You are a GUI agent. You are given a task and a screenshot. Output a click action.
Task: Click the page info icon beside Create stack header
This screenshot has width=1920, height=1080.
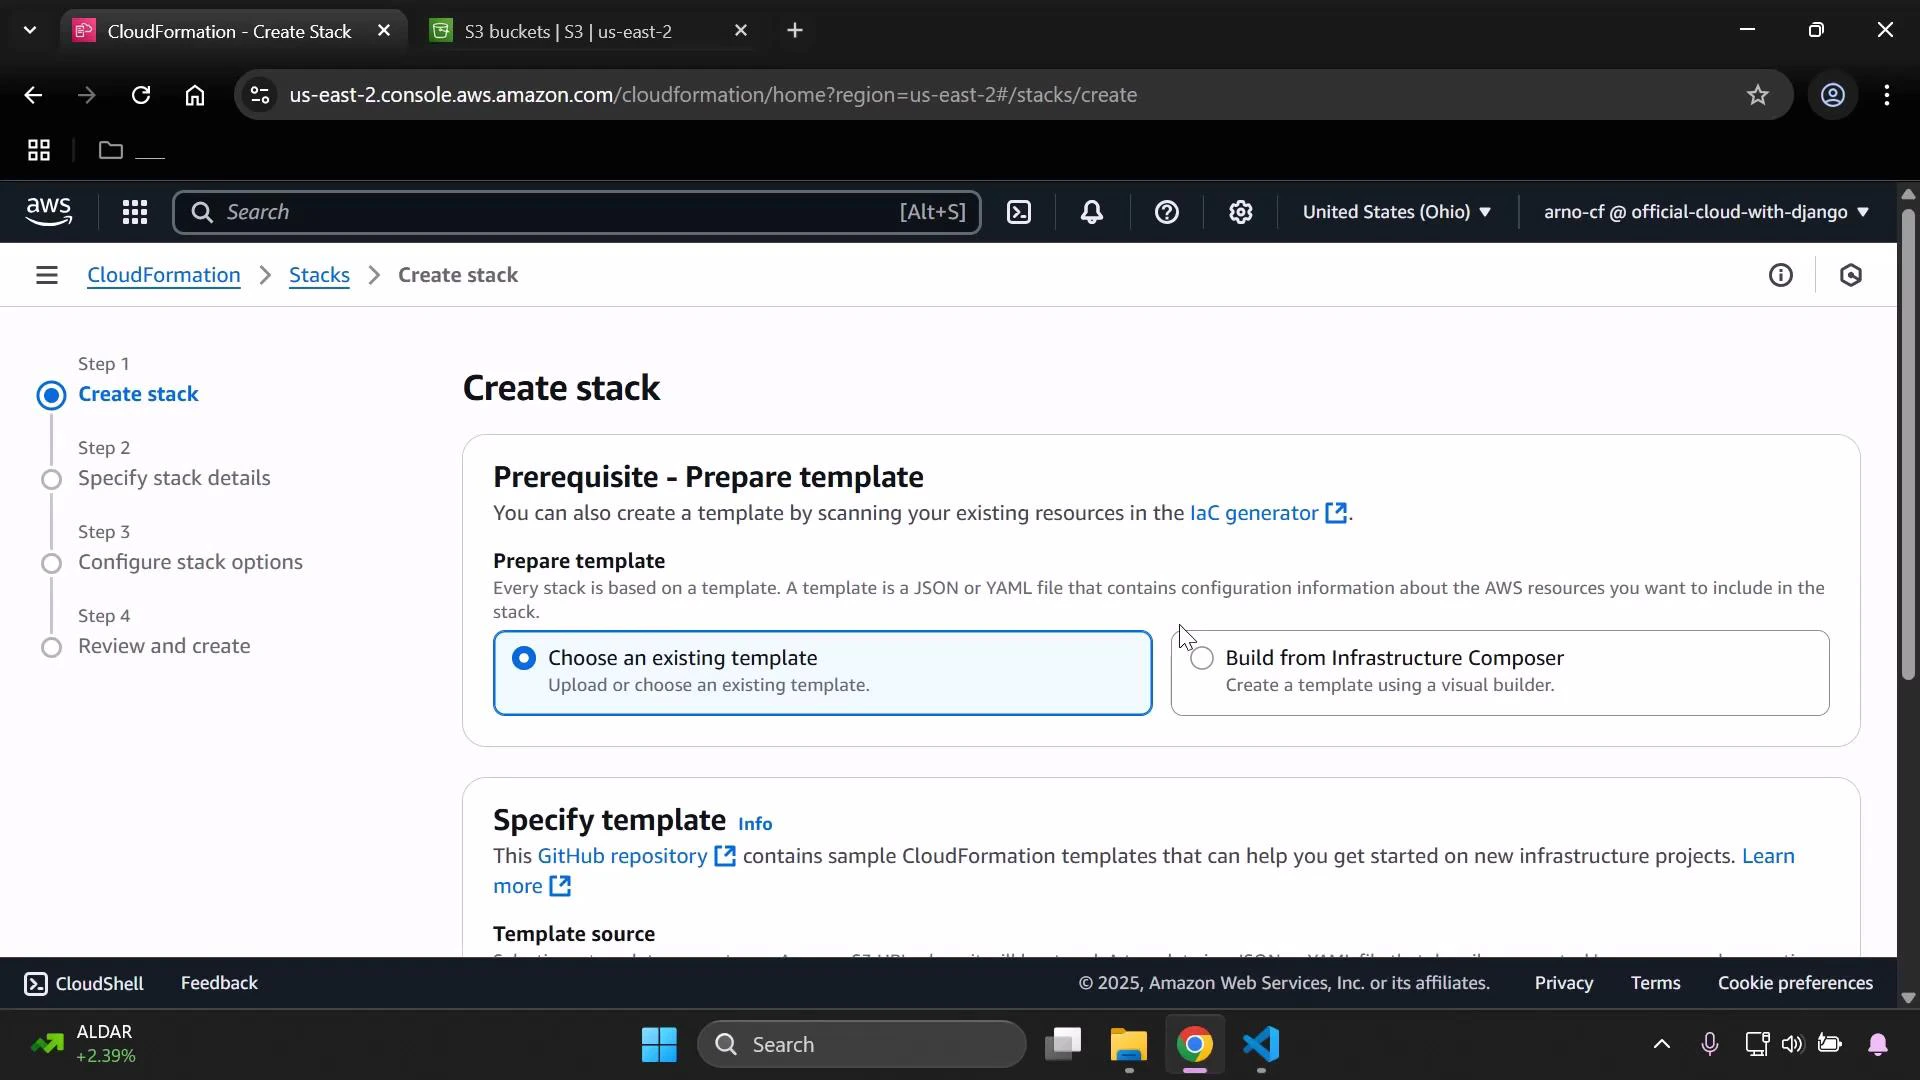[x=1782, y=274]
